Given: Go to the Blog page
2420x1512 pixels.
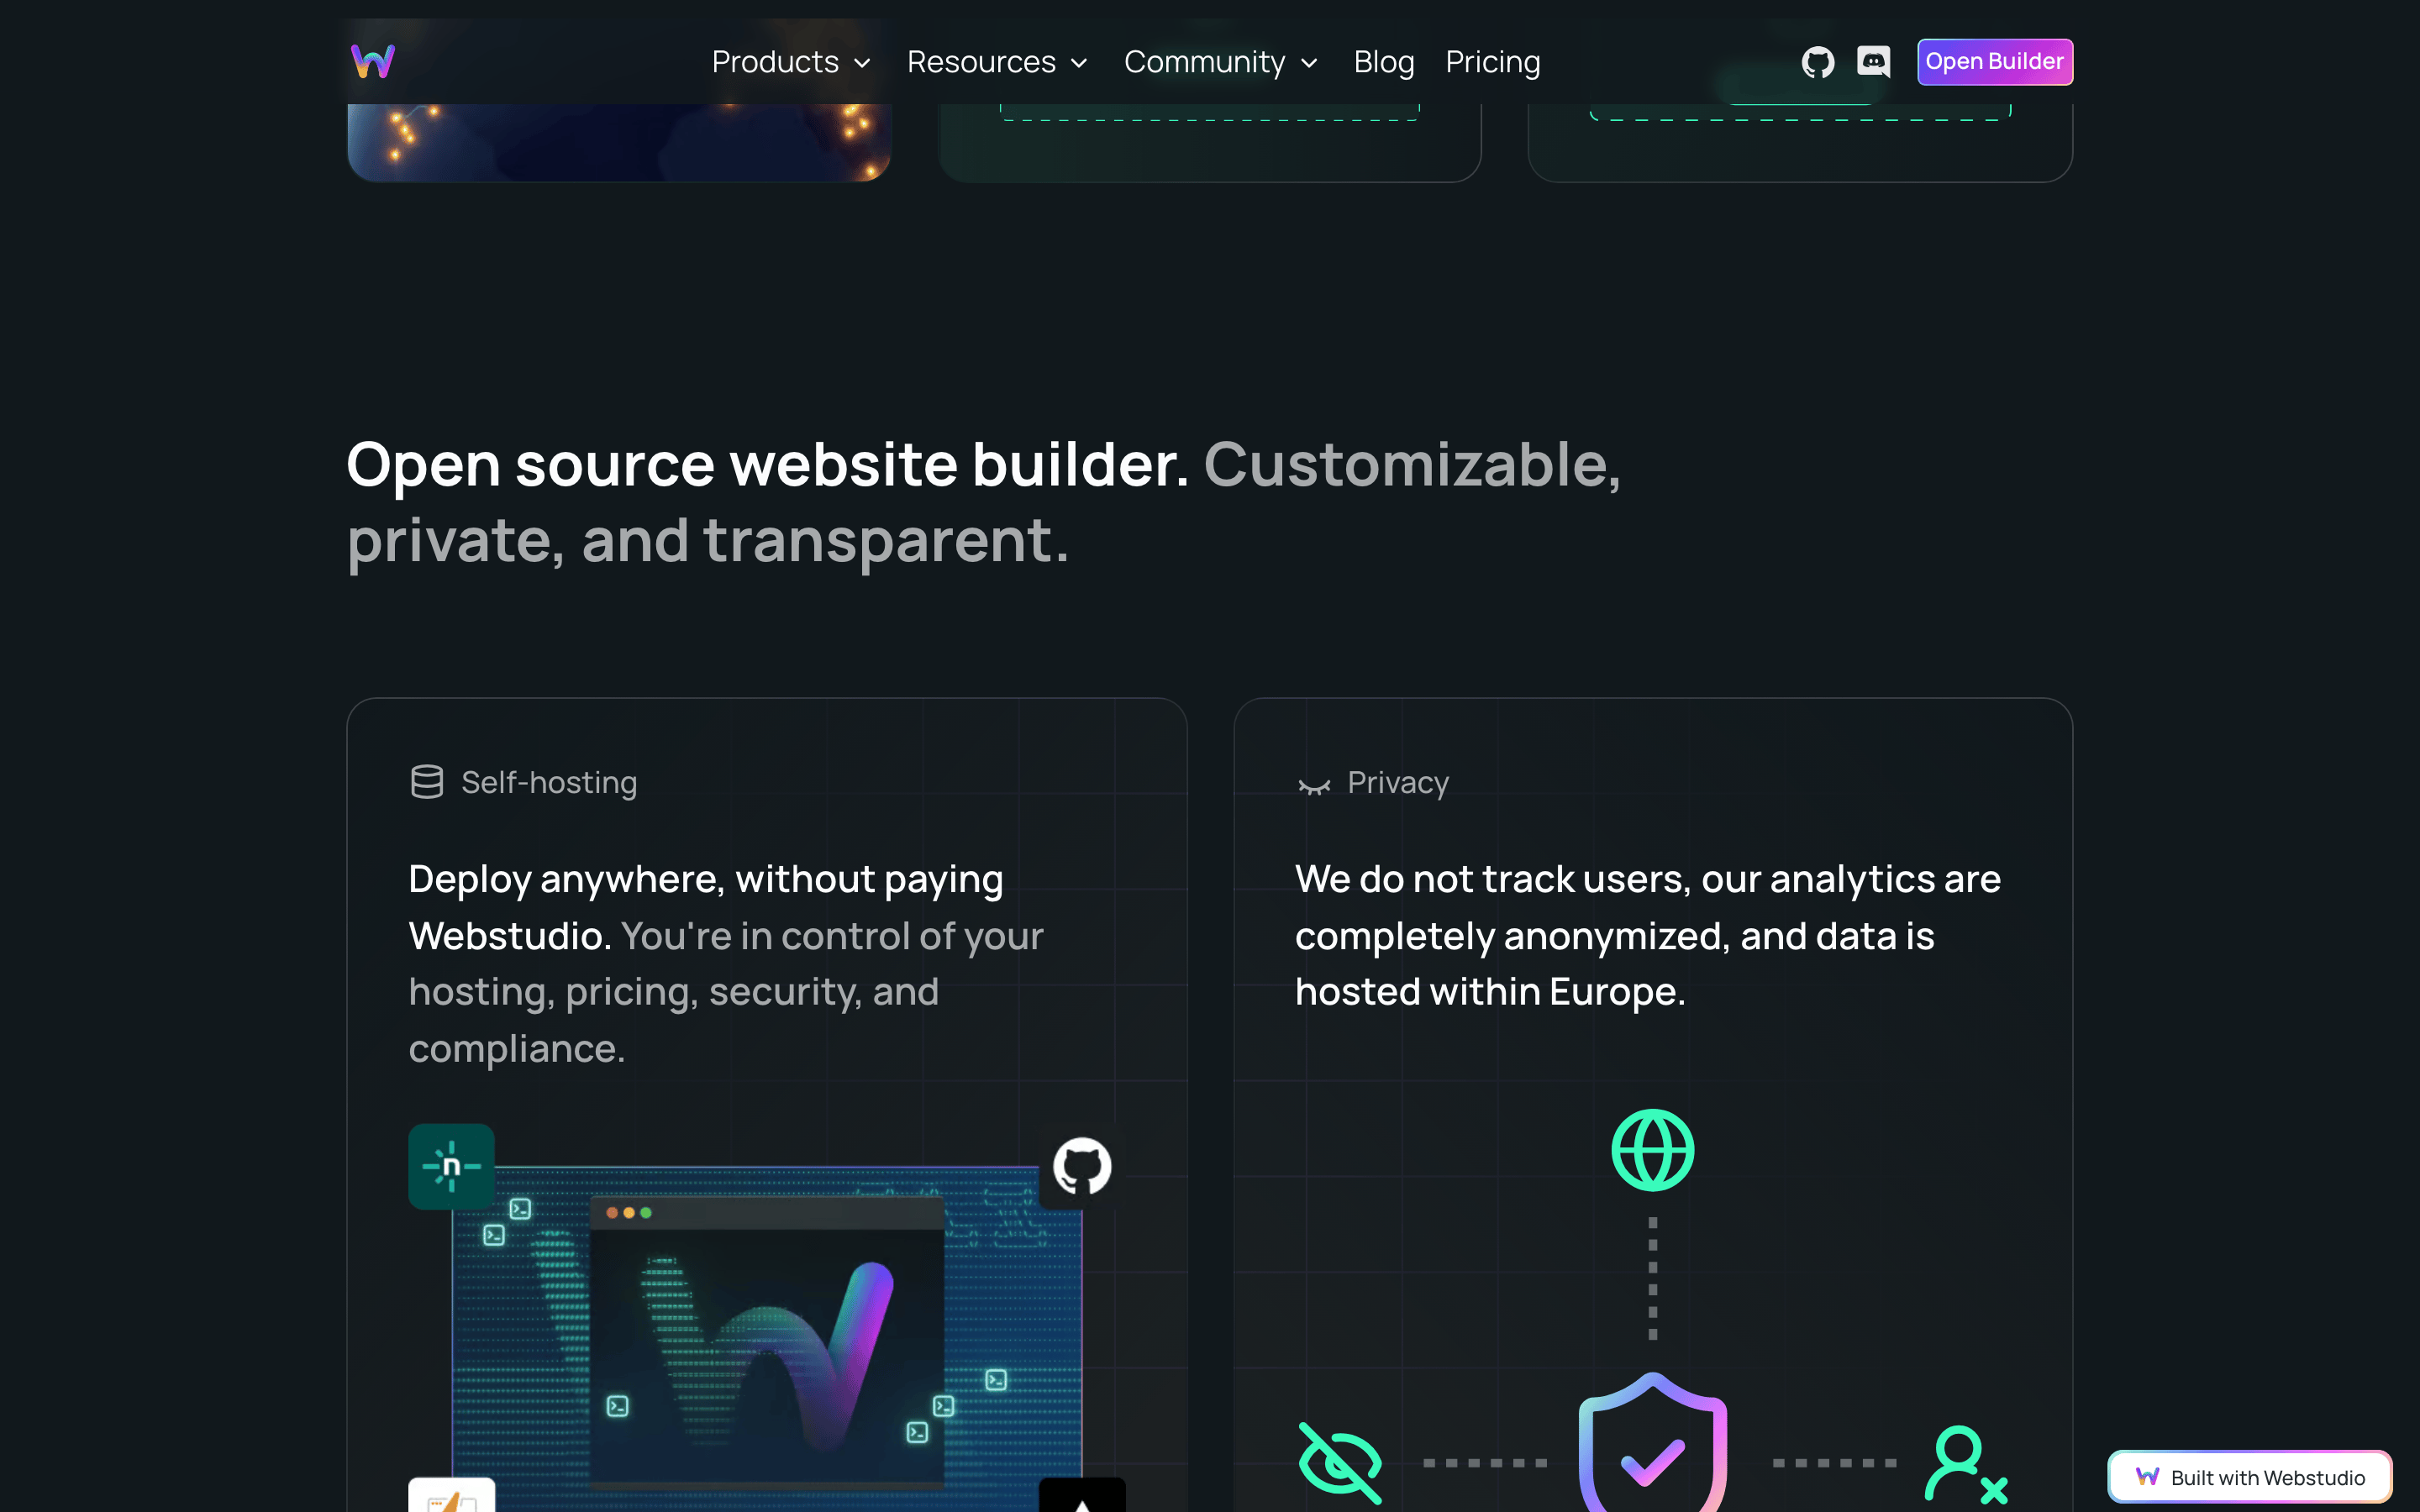Looking at the screenshot, I should [1383, 62].
